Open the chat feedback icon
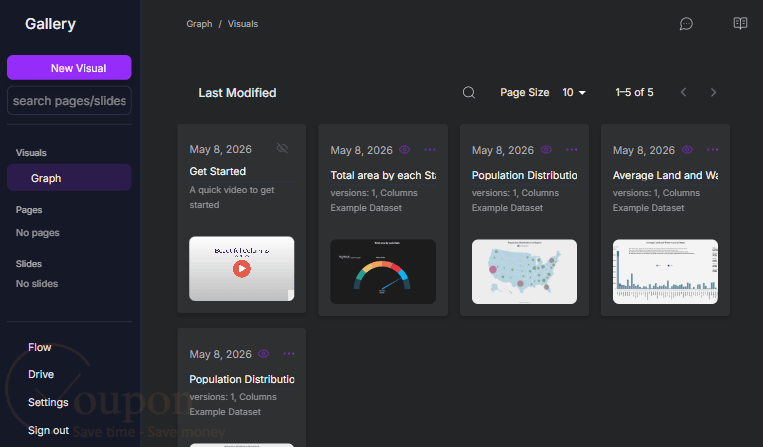 pos(686,24)
